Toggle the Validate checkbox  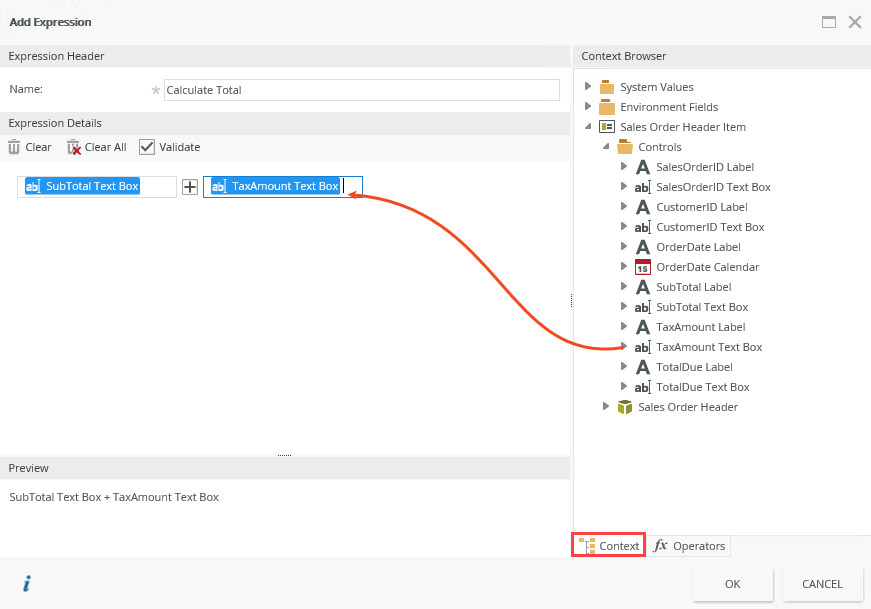(x=147, y=147)
